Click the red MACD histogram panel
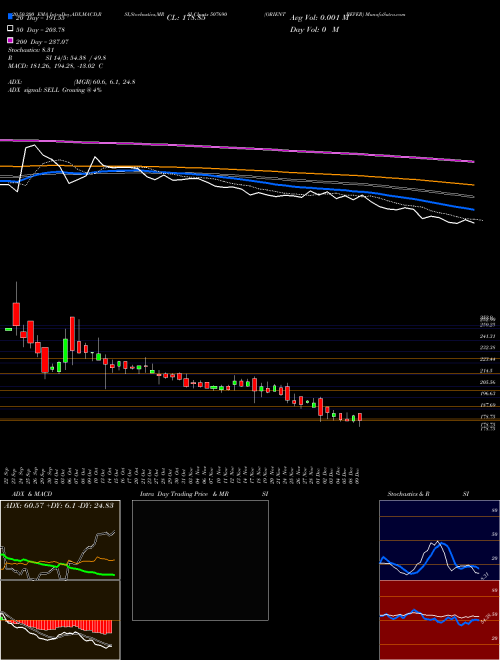The image size is (500, 660). point(60,620)
